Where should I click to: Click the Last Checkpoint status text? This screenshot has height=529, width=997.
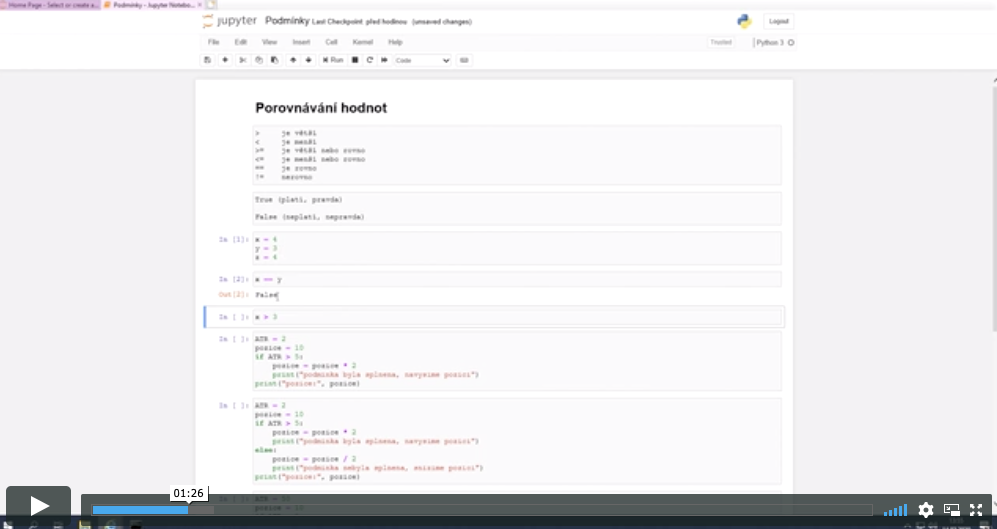coord(359,22)
